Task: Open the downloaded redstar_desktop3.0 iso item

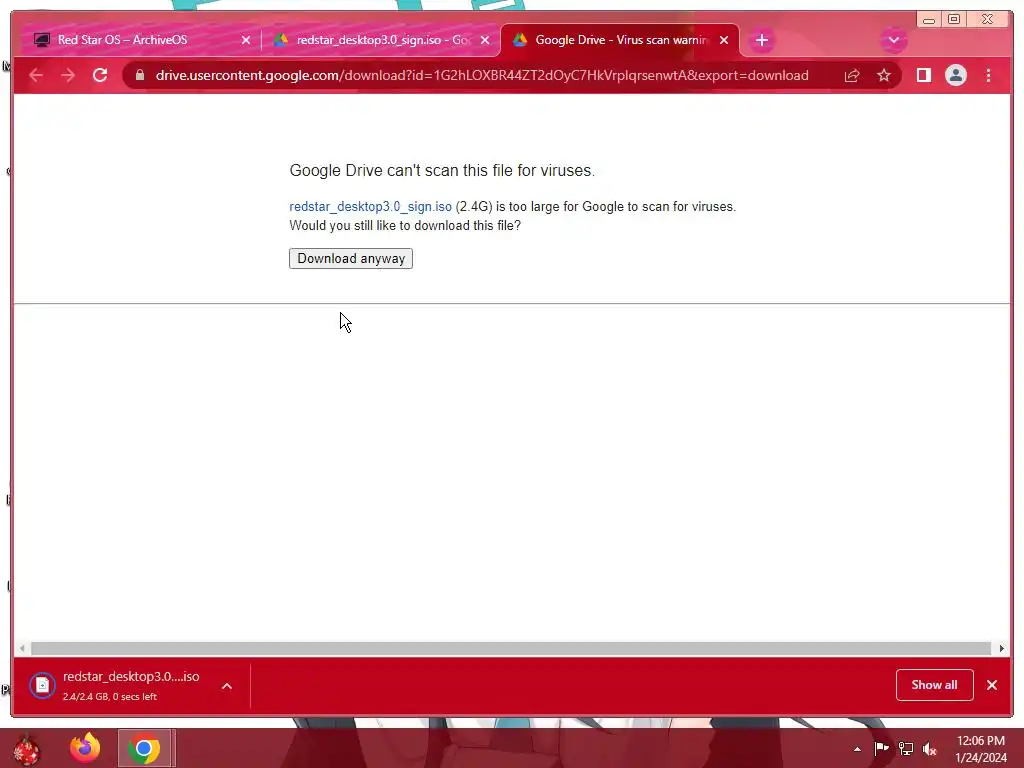Action: [x=131, y=685]
